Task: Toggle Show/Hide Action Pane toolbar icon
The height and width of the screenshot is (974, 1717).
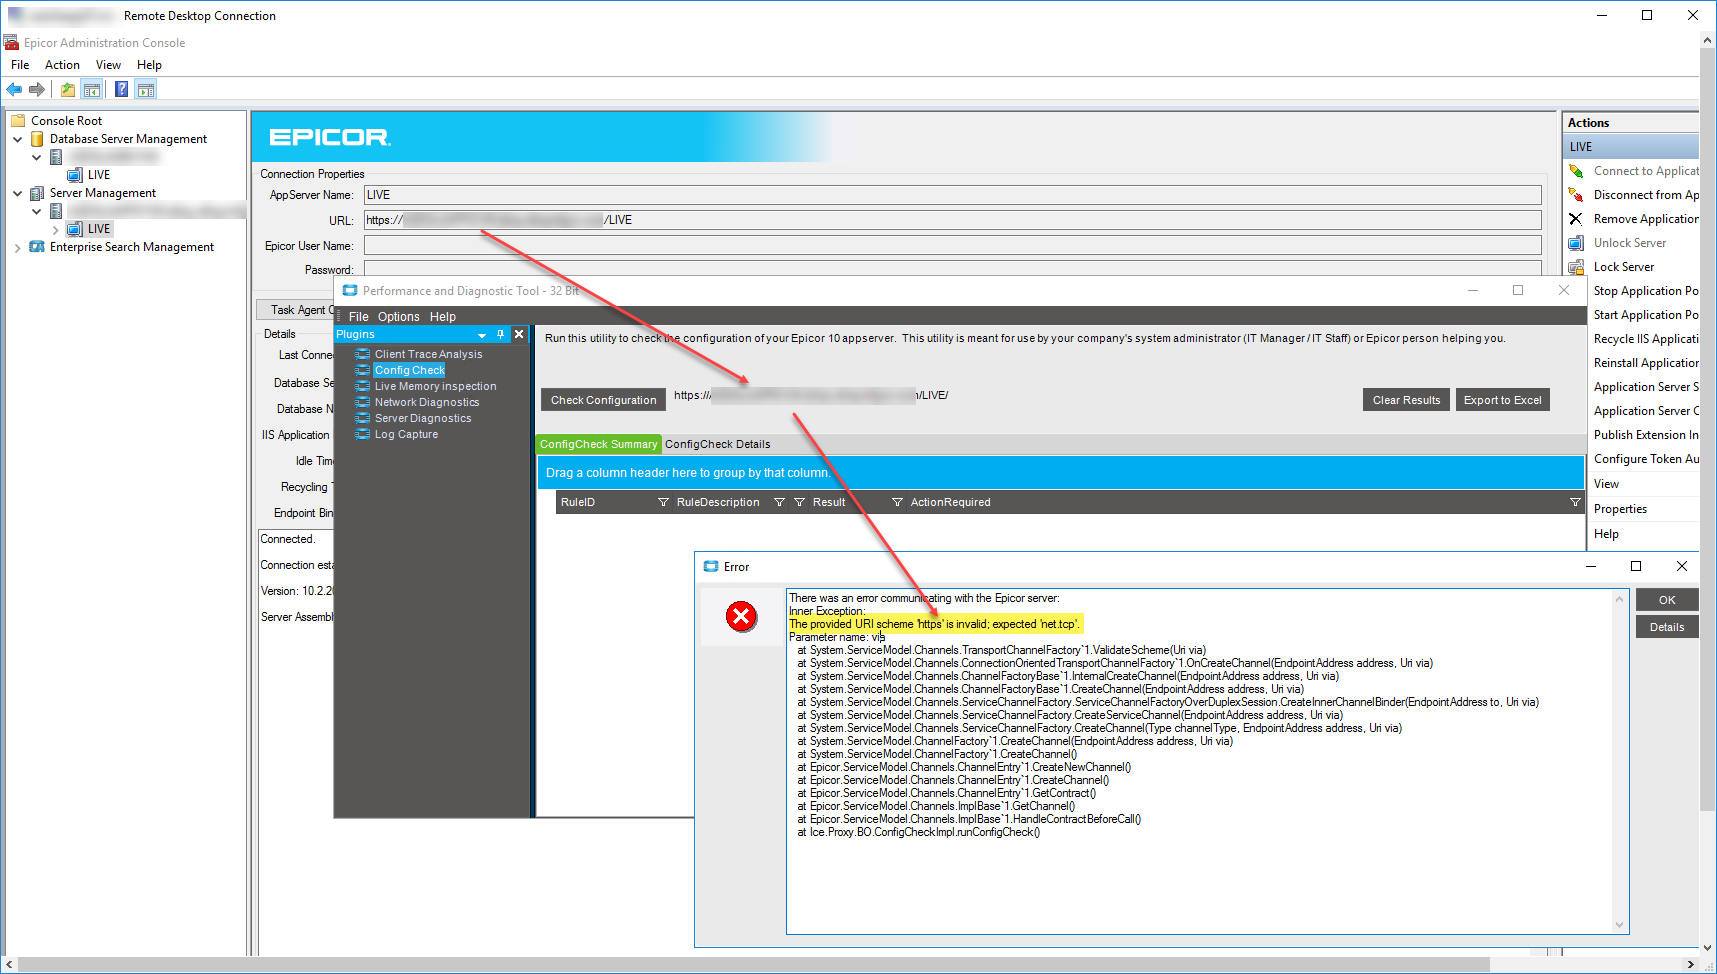Action: [146, 90]
